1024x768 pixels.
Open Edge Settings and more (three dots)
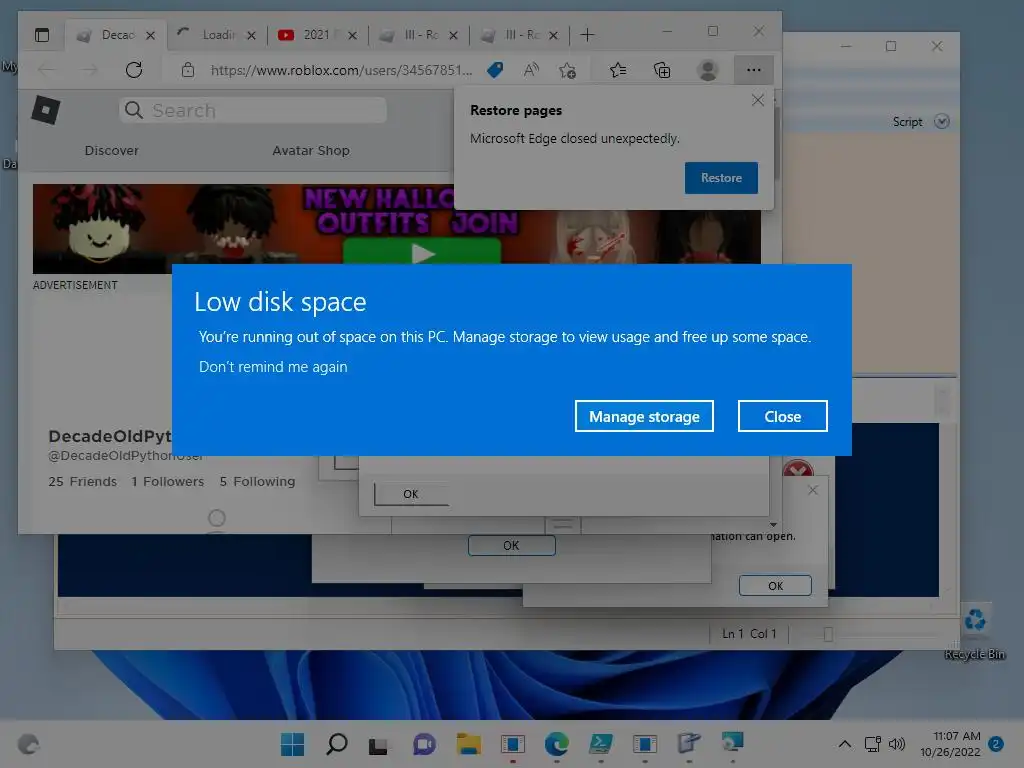coord(754,70)
